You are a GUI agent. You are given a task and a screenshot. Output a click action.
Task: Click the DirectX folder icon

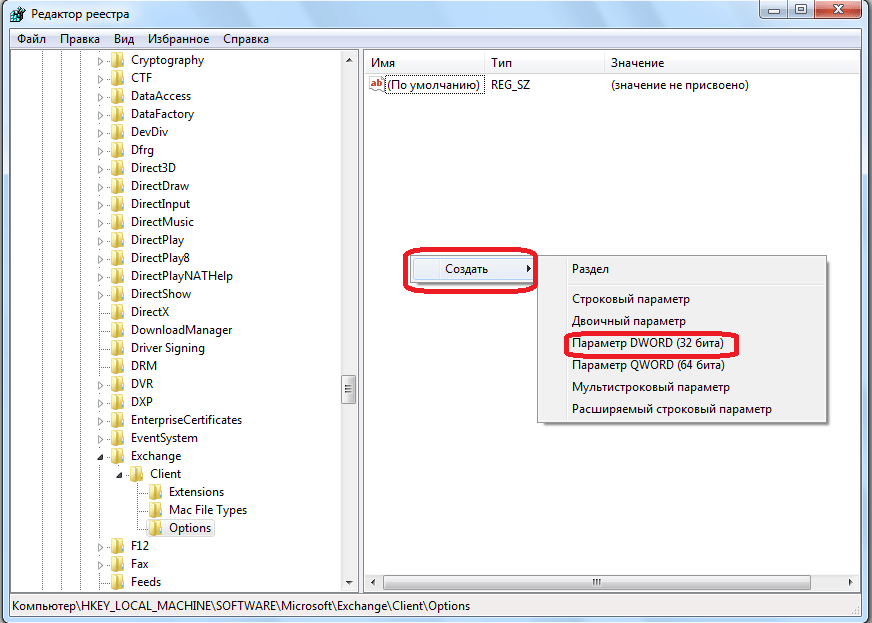[118, 312]
